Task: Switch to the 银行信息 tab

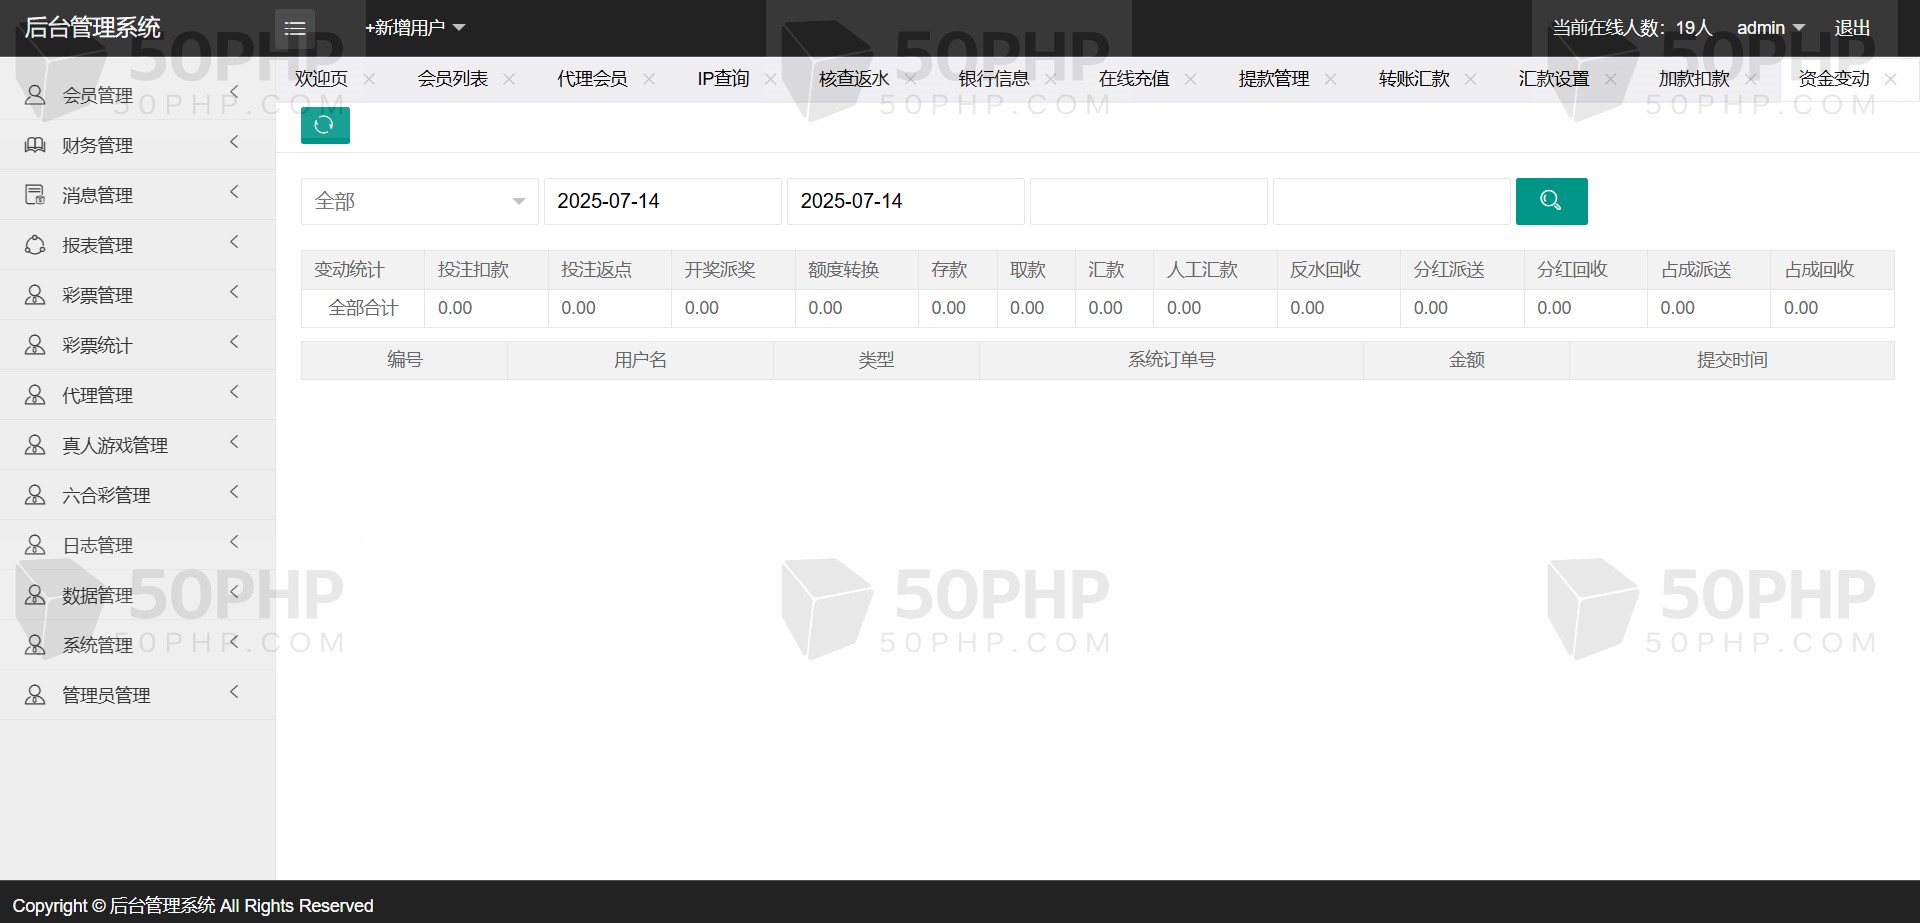Action: (x=993, y=79)
